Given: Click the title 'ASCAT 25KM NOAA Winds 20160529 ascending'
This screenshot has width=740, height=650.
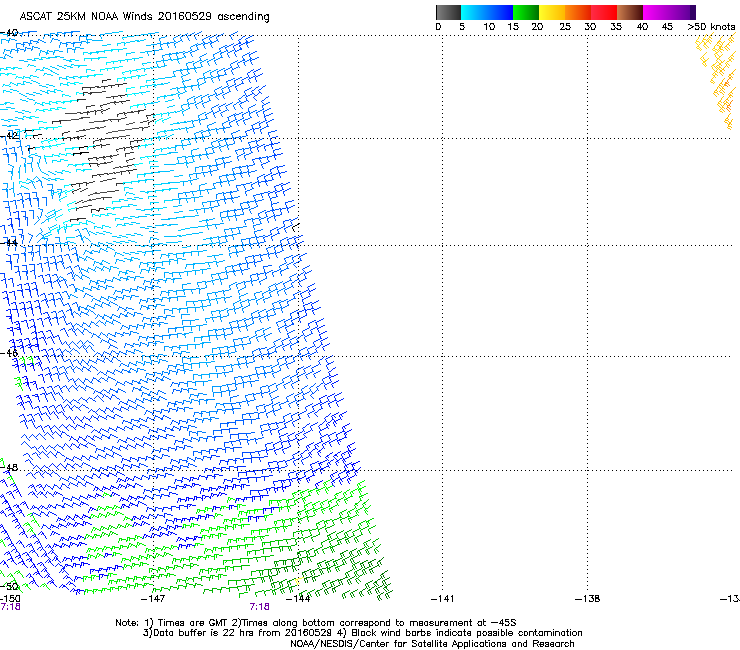Looking at the screenshot, I should 144,17.
